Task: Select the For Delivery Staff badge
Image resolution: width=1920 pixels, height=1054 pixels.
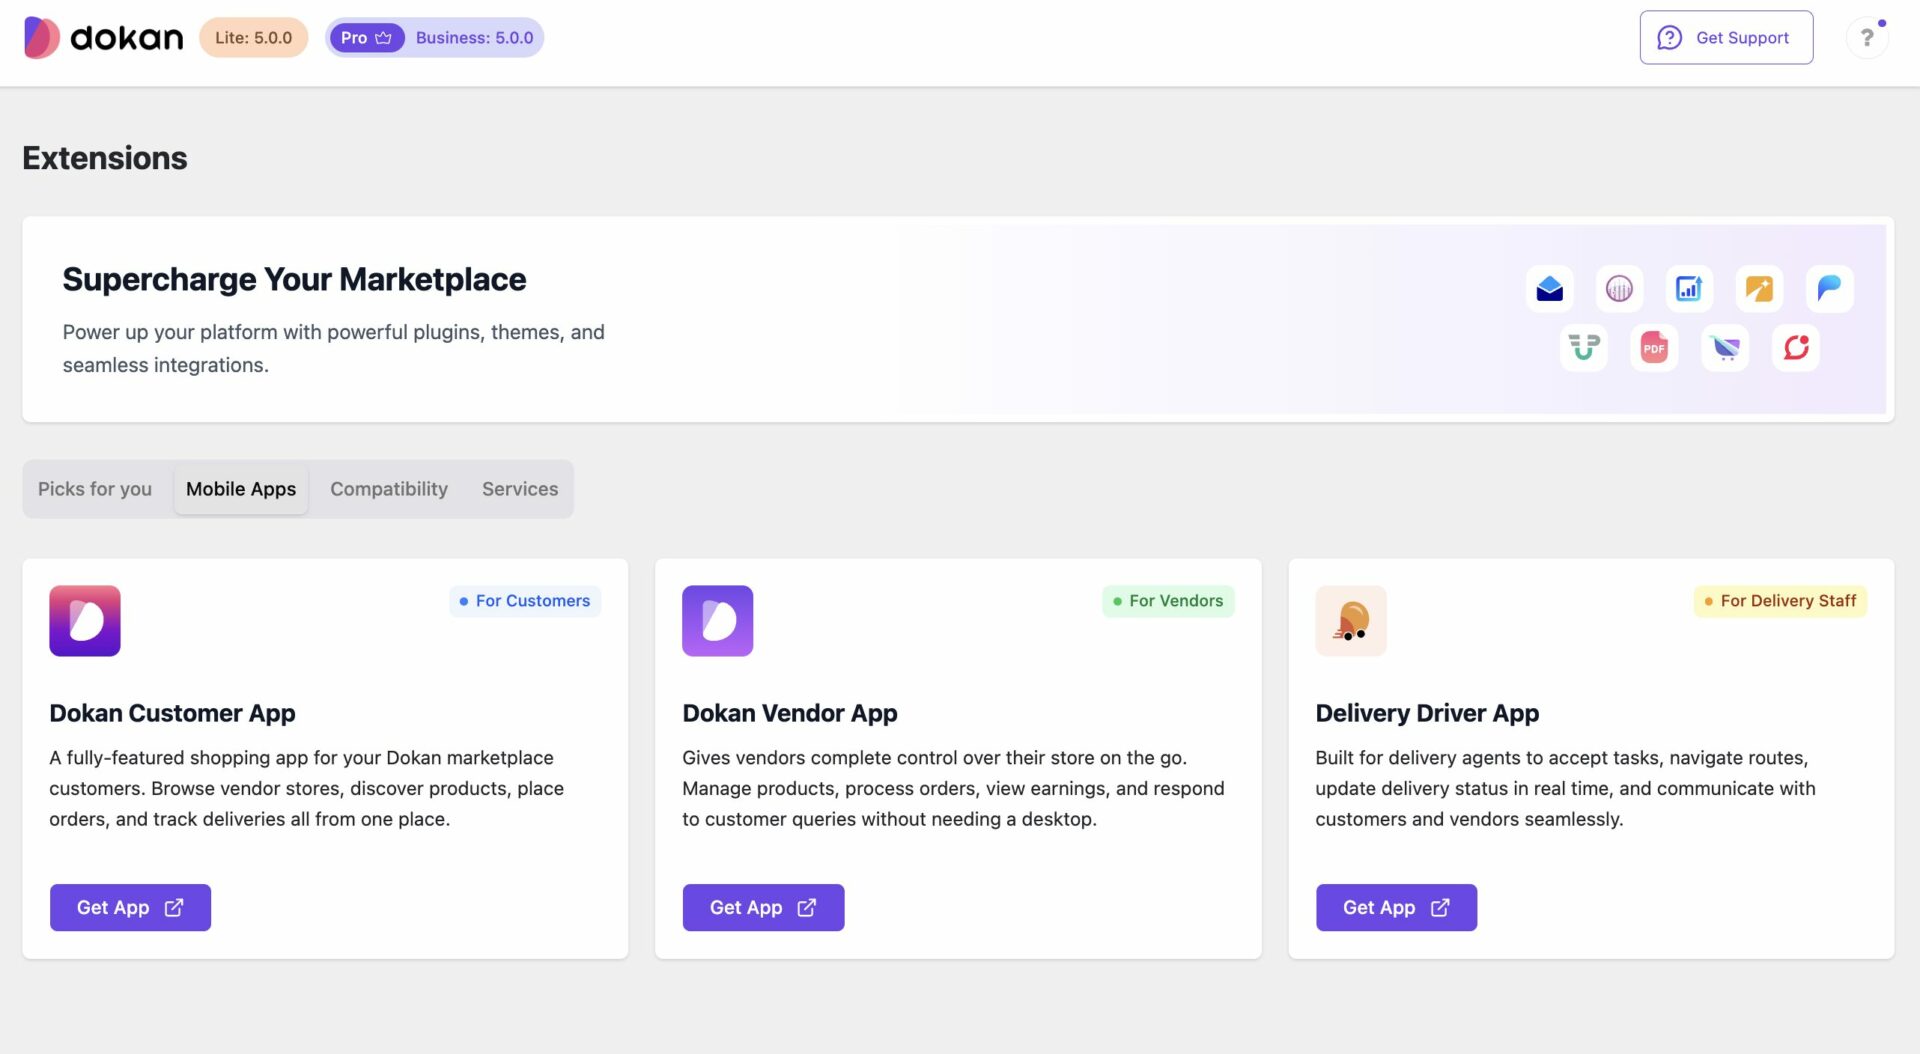Action: (1779, 601)
